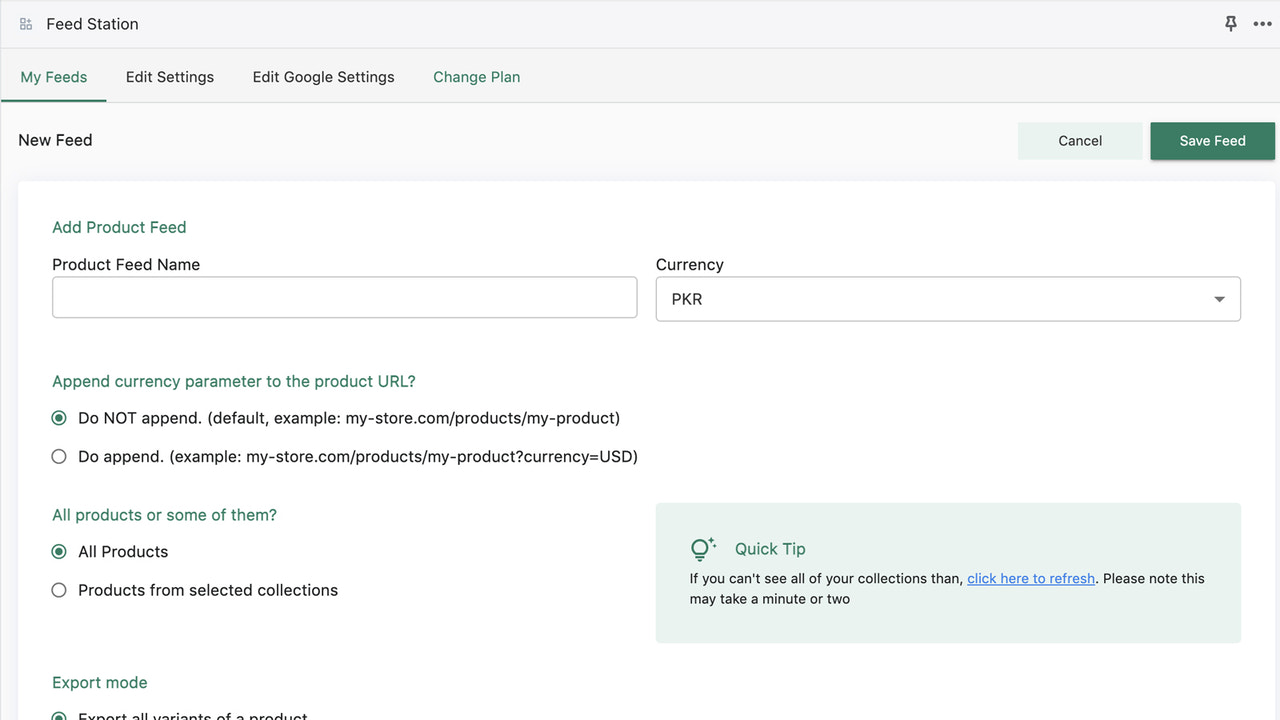Click the Feed Station title text
The height and width of the screenshot is (720, 1280).
pos(92,24)
